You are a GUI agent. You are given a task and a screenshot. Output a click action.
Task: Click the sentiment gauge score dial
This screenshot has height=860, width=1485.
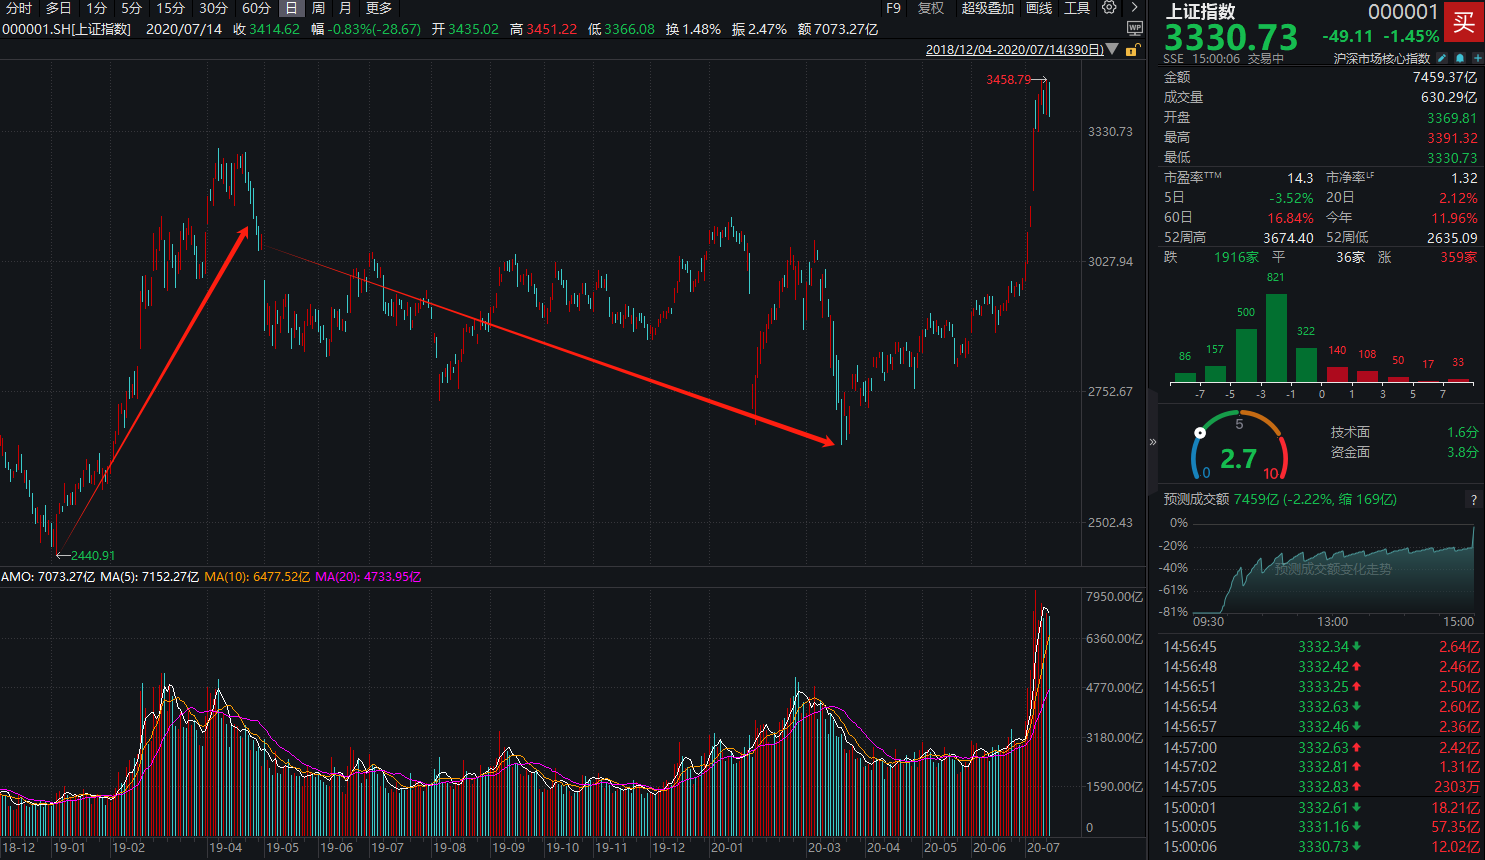[1239, 447]
